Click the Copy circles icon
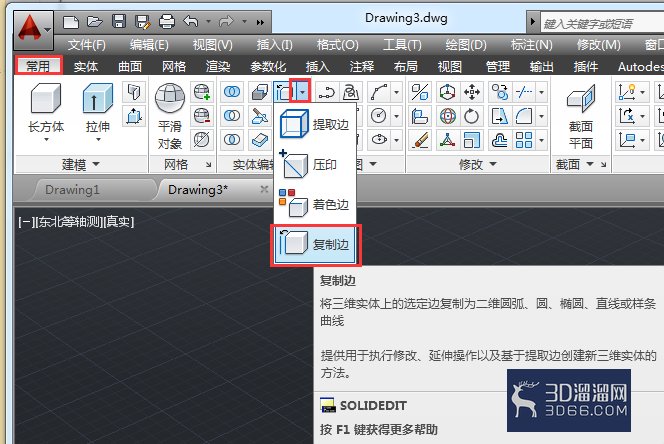The width and height of the screenshot is (664, 444). tap(500, 92)
